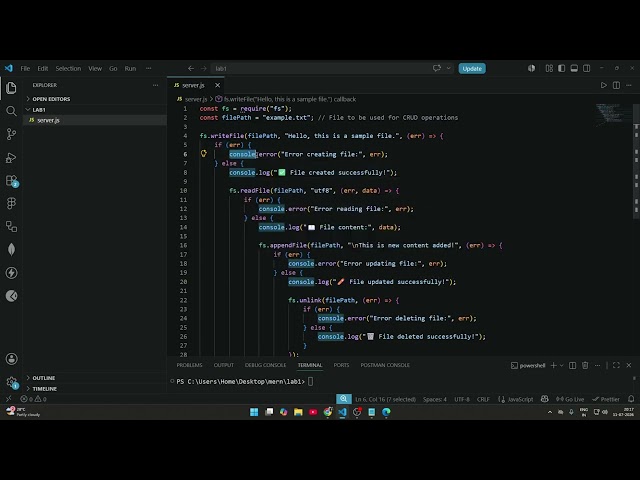Viewport: 640px width, 480px height.
Task: Split the terminal panel
Action: pyautogui.click(x=573, y=365)
